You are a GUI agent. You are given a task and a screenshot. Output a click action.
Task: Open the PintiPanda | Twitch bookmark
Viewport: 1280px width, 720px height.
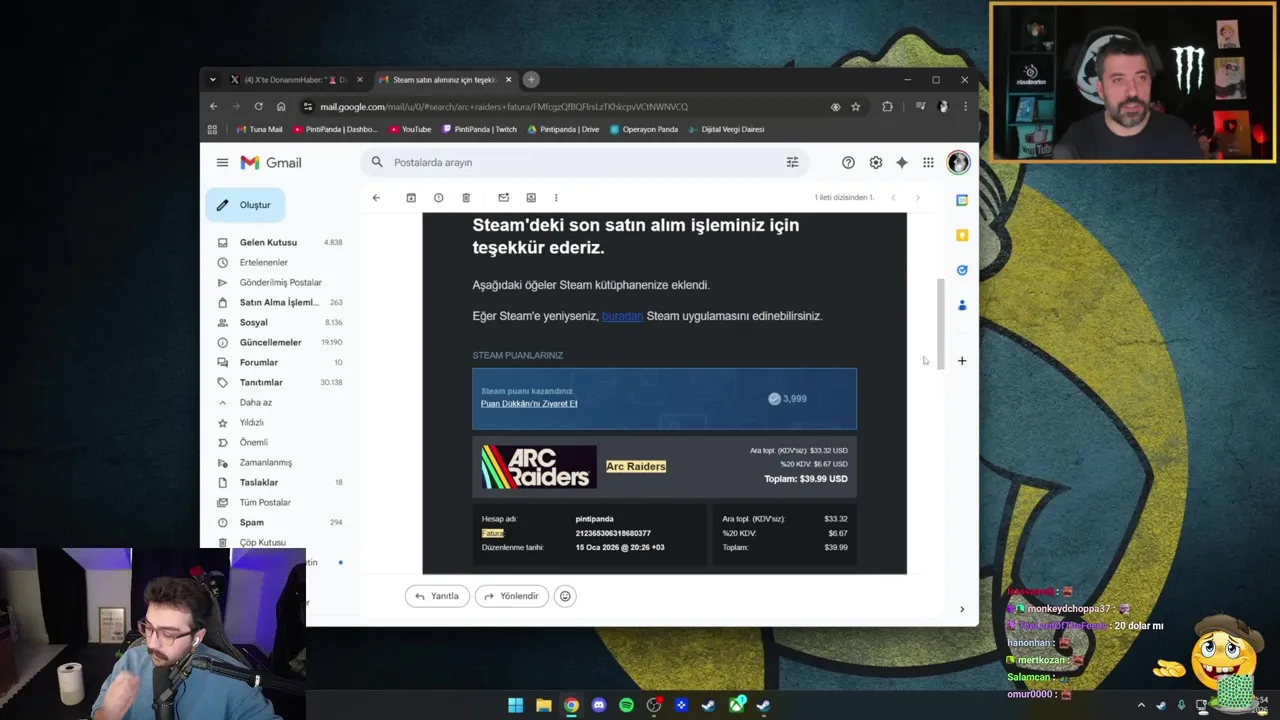479,129
